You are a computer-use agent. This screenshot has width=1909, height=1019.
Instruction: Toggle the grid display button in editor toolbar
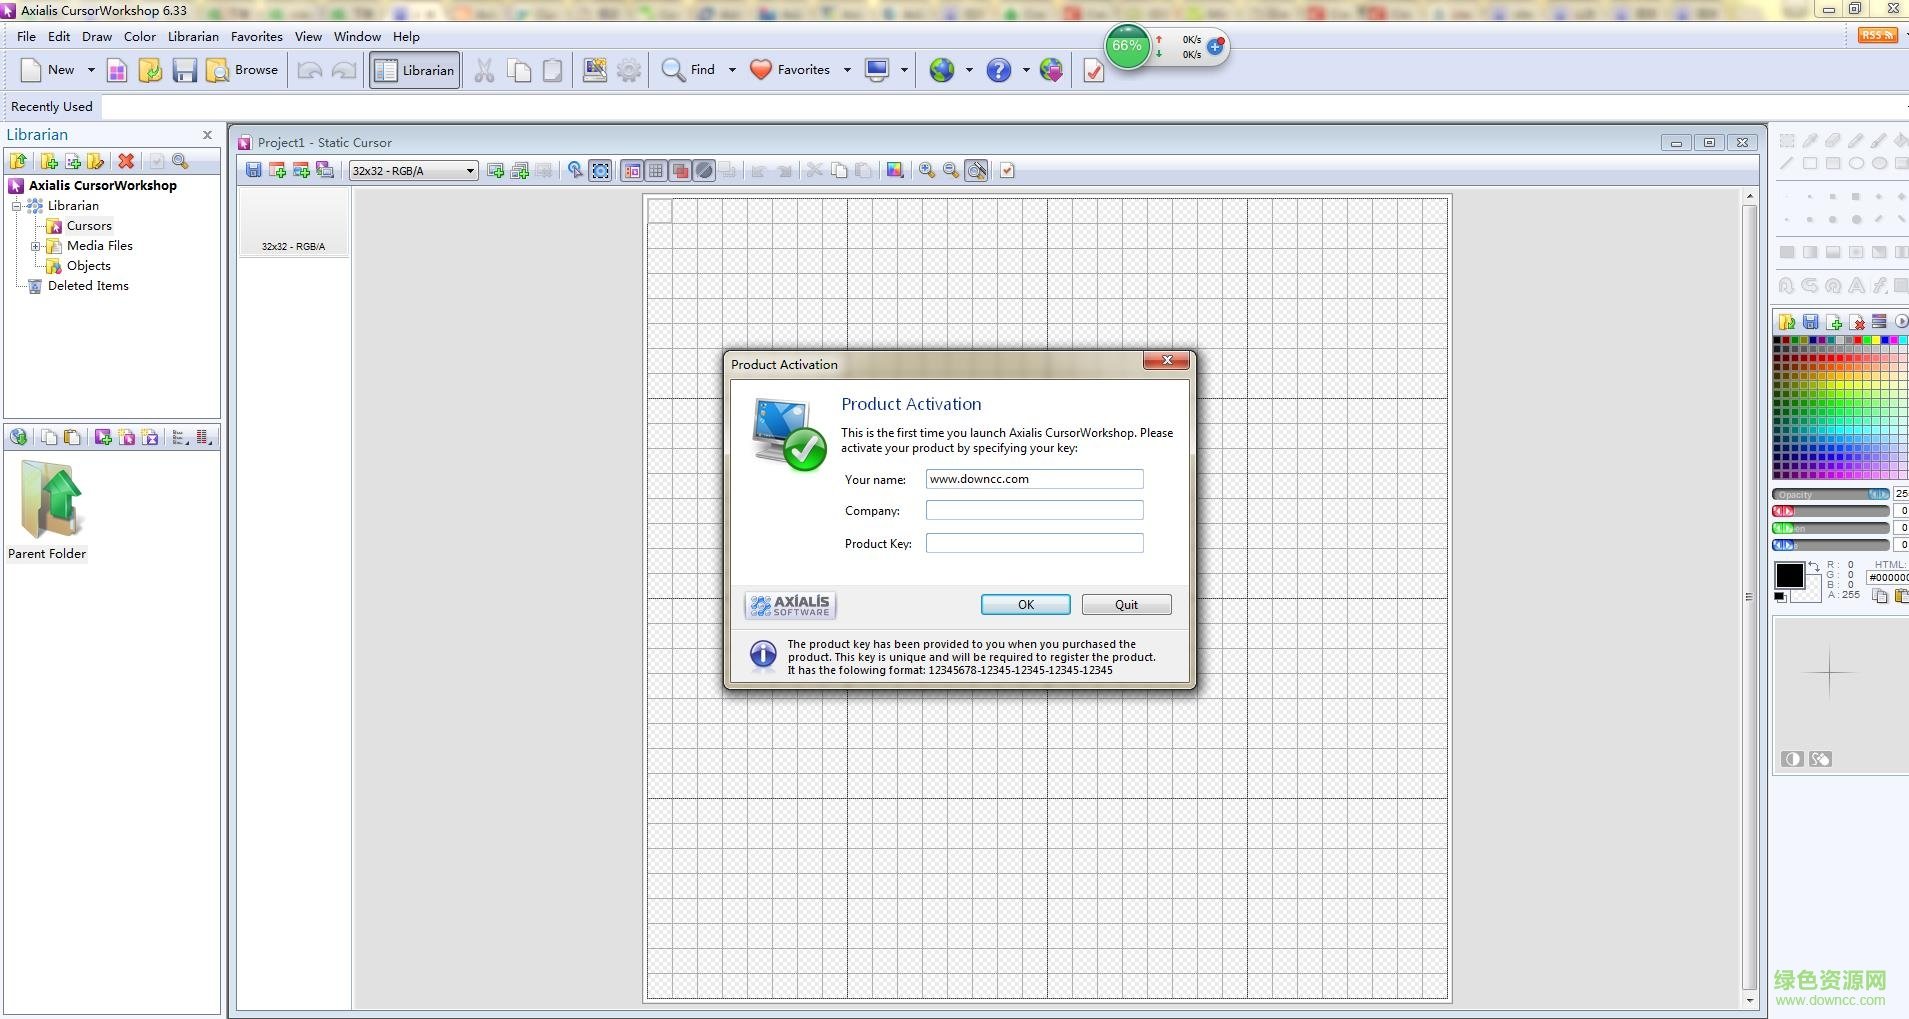coord(656,171)
